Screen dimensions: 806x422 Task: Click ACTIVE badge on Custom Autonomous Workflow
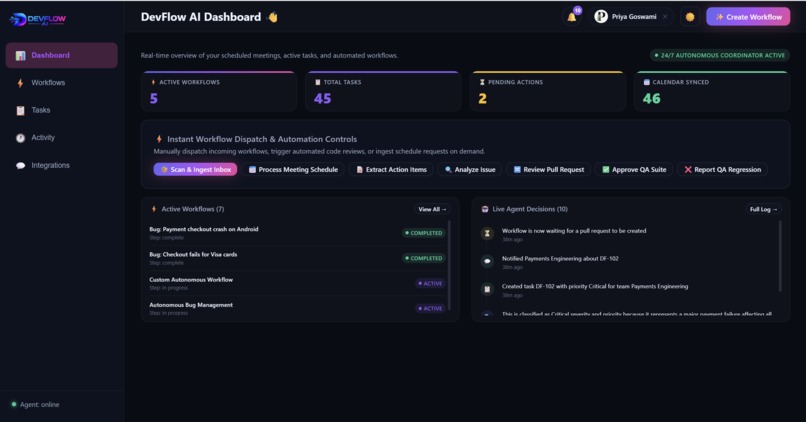[x=430, y=283]
